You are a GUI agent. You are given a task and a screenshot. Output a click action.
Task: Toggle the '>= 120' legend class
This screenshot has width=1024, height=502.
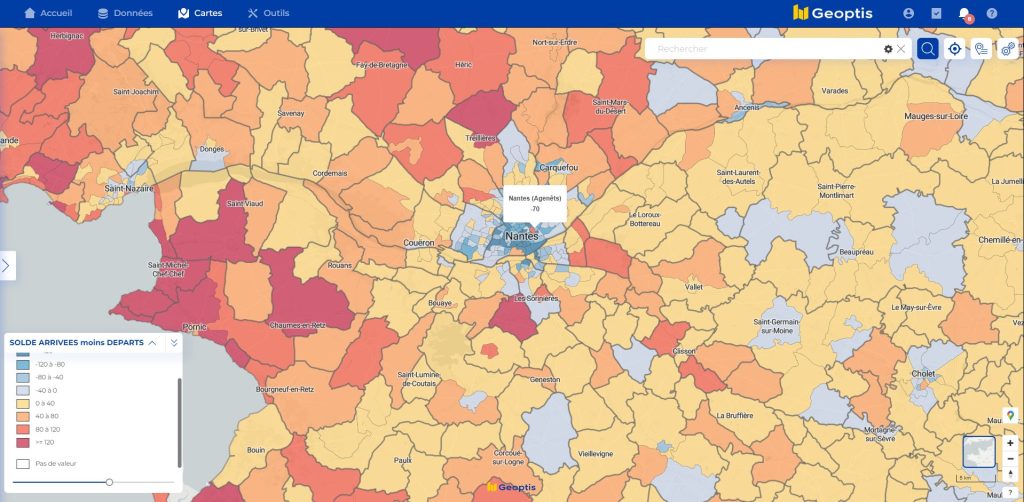[23, 441]
